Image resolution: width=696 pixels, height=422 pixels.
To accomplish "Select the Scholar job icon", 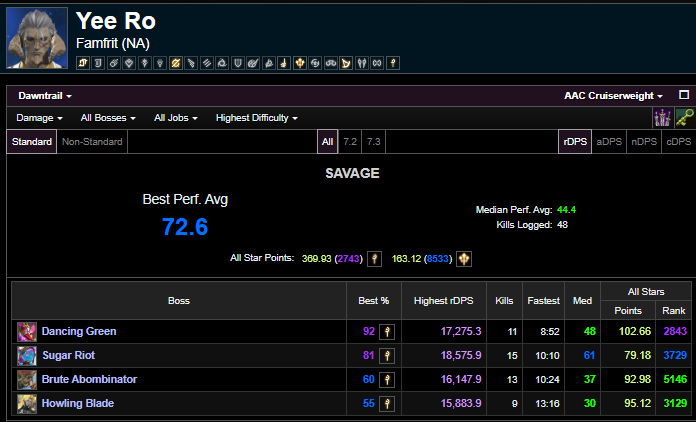I will (331, 63).
